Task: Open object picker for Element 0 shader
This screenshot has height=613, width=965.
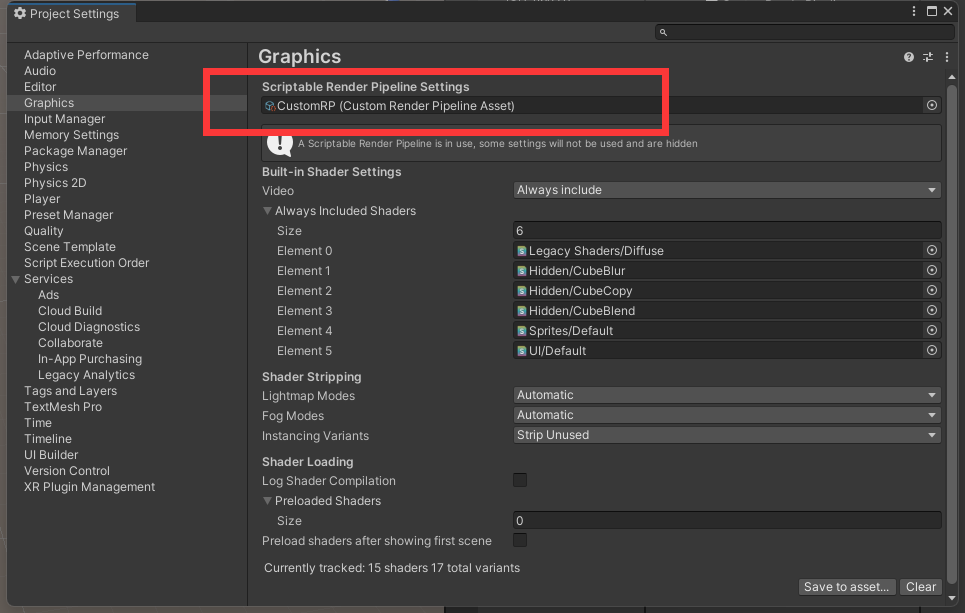Action: click(x=932, y=251)
